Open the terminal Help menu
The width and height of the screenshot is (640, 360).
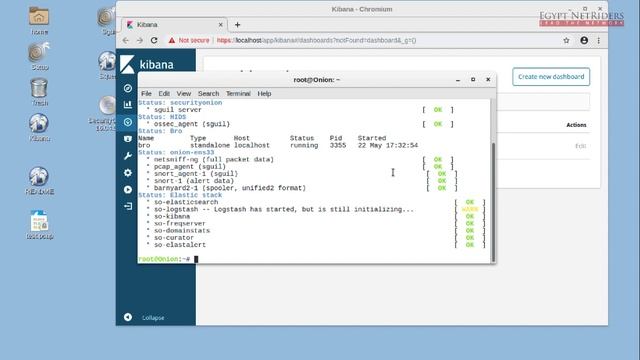tap(264, 93)
